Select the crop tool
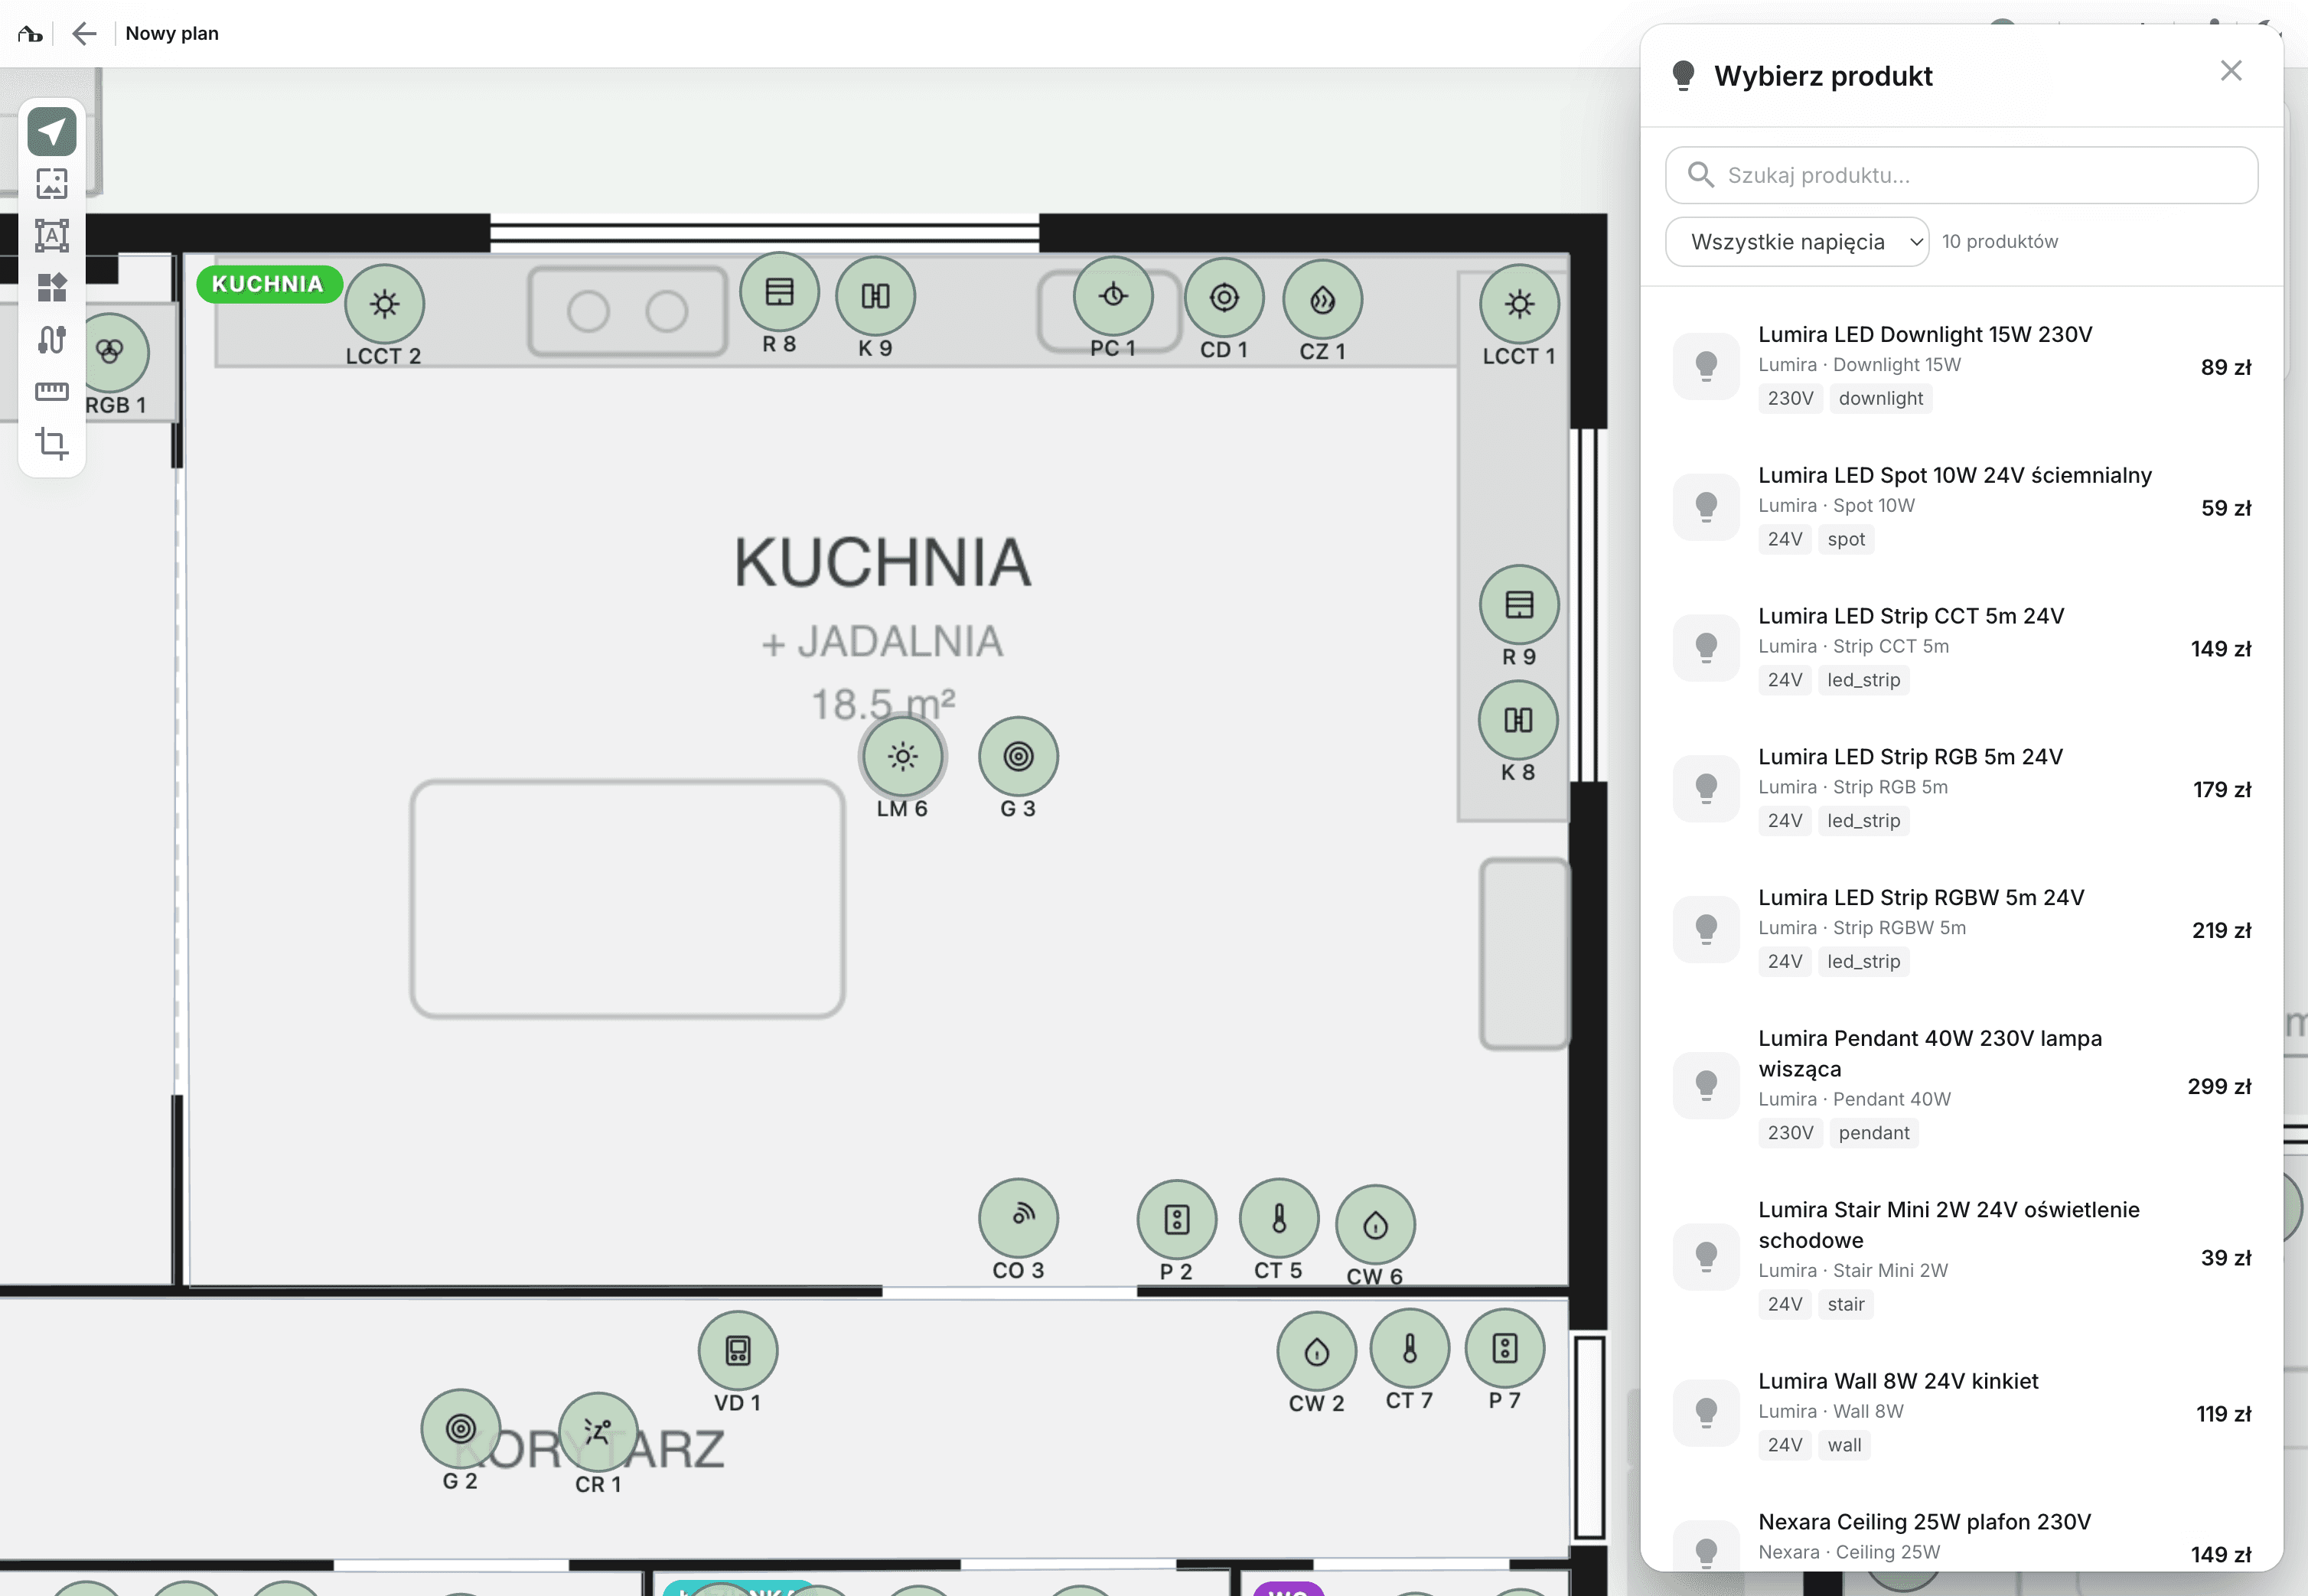The height and width of the screenshot is (1596, 2308). [52, 443]
